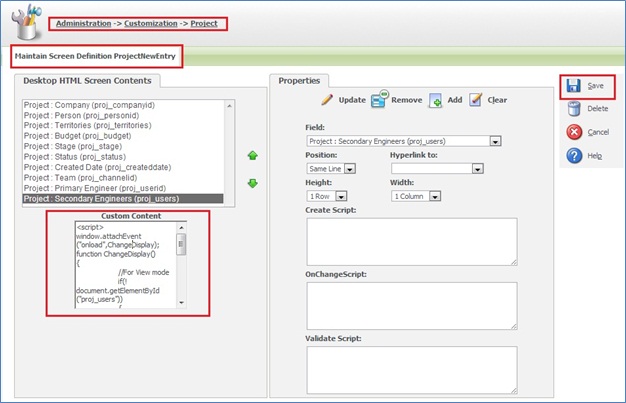Viewport: 626px width, 403px height.
Task: Click the Remove label in Properties
Action: [406, 100]
